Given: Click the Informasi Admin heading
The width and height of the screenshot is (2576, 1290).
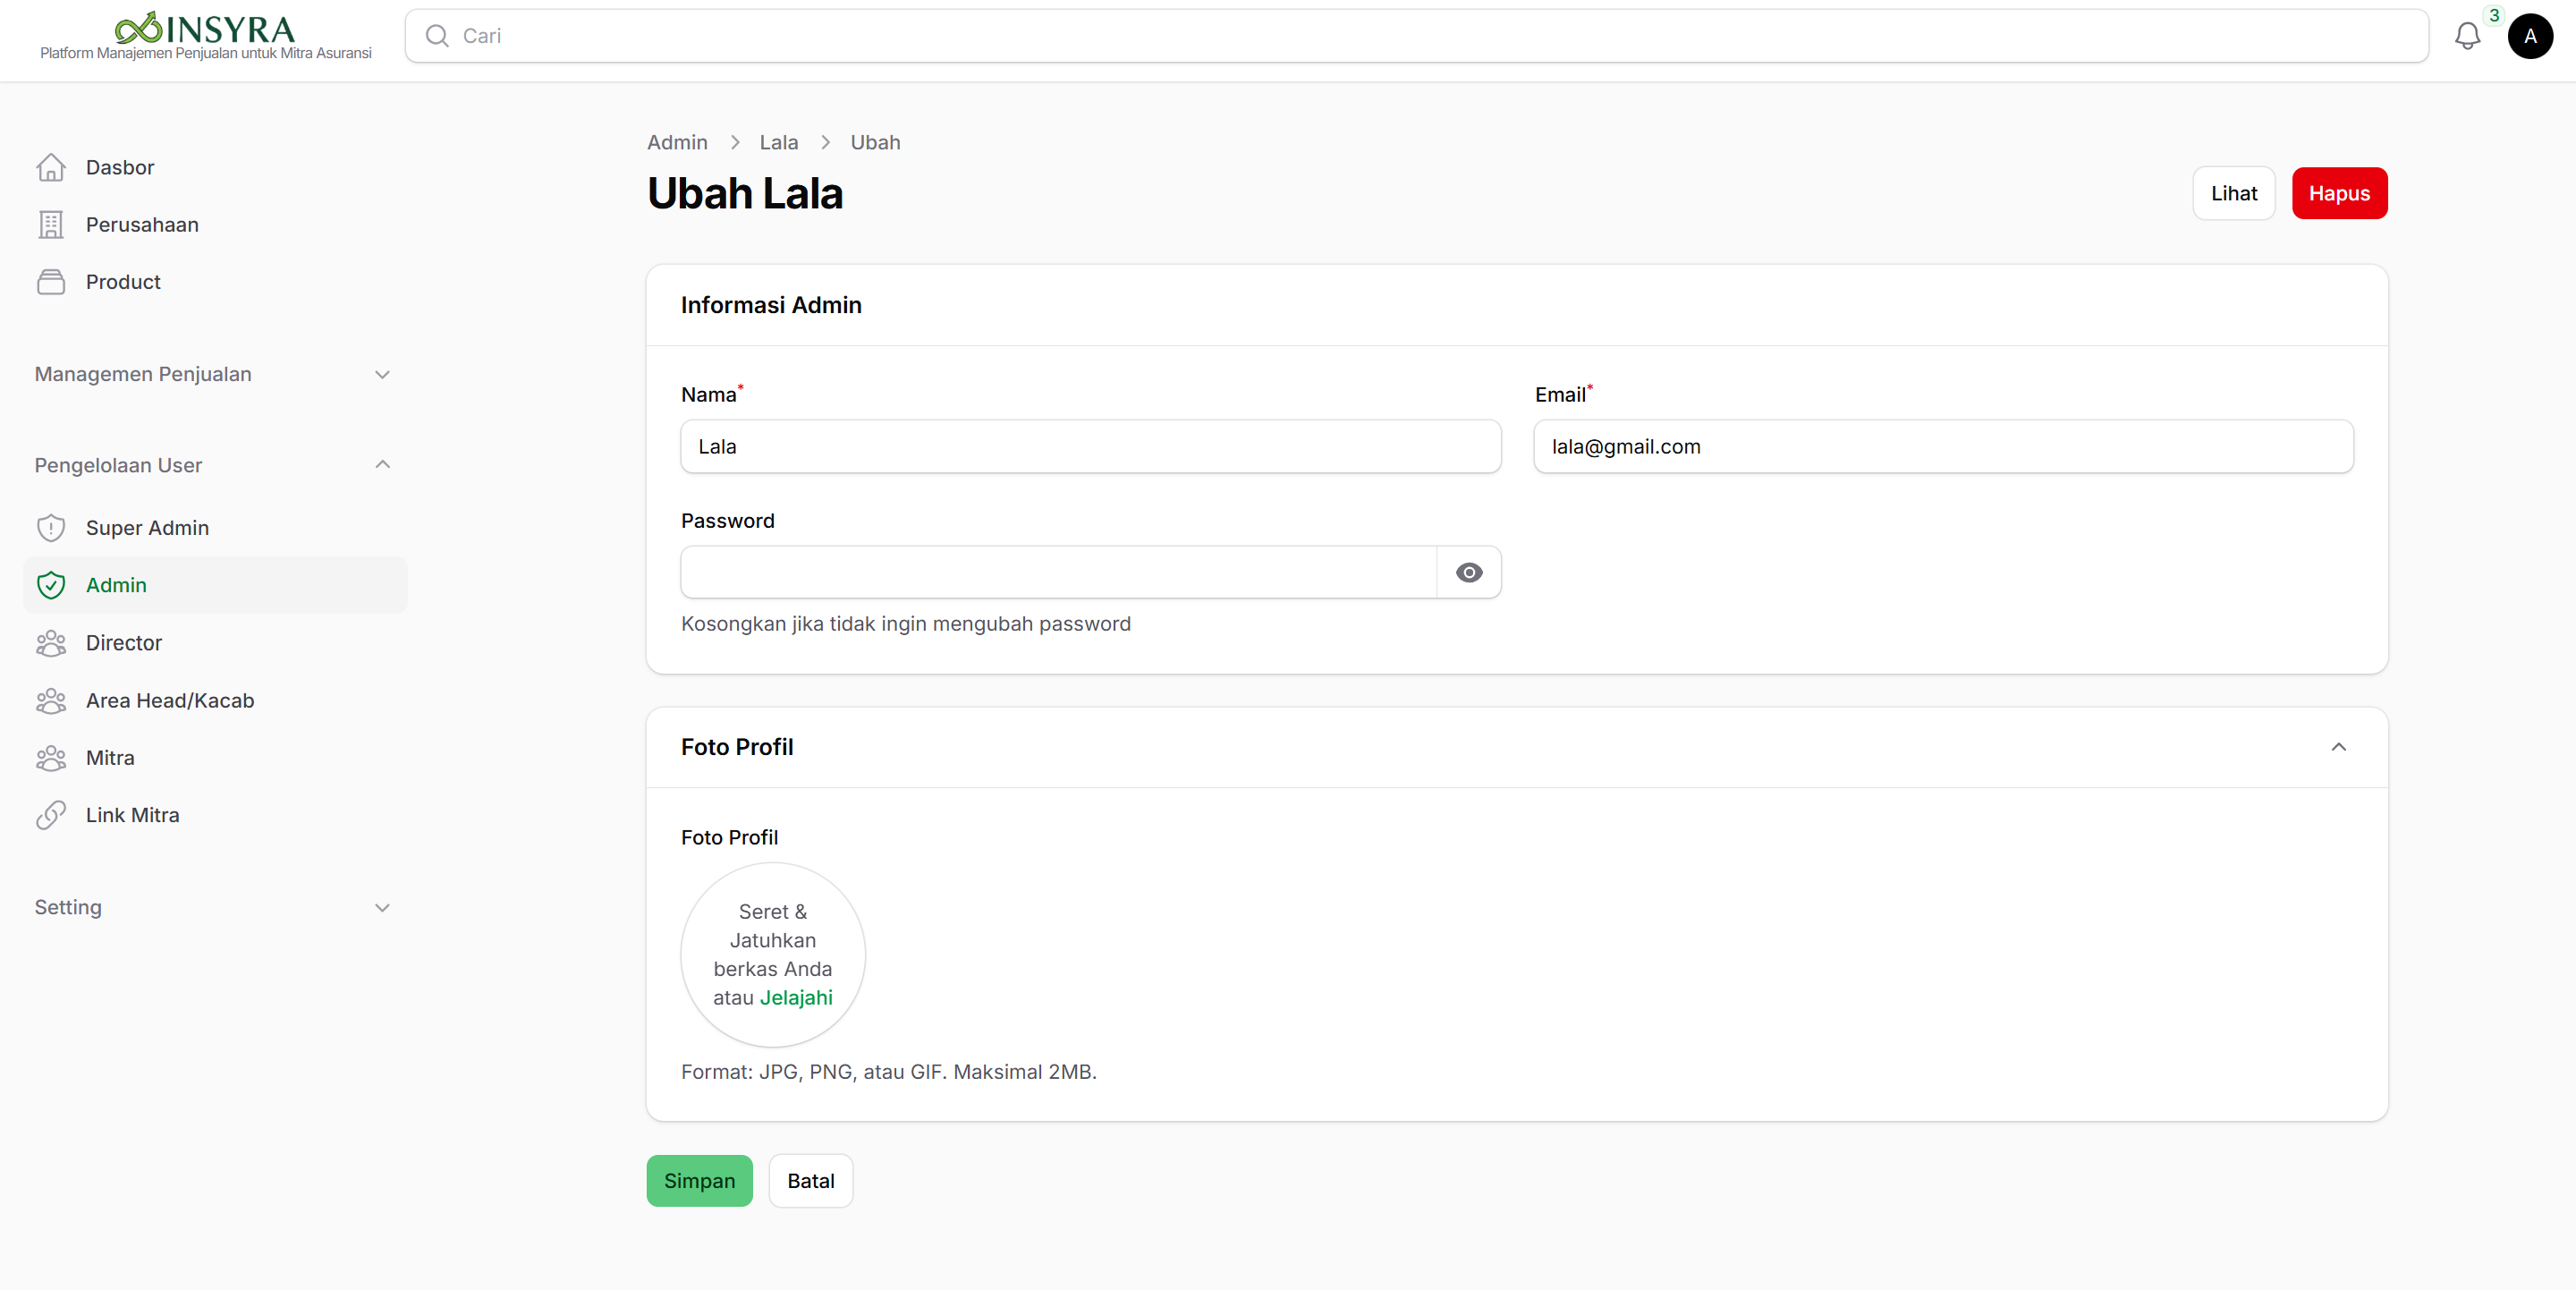Looking at the screenshot, I should (x=771, y=305).
